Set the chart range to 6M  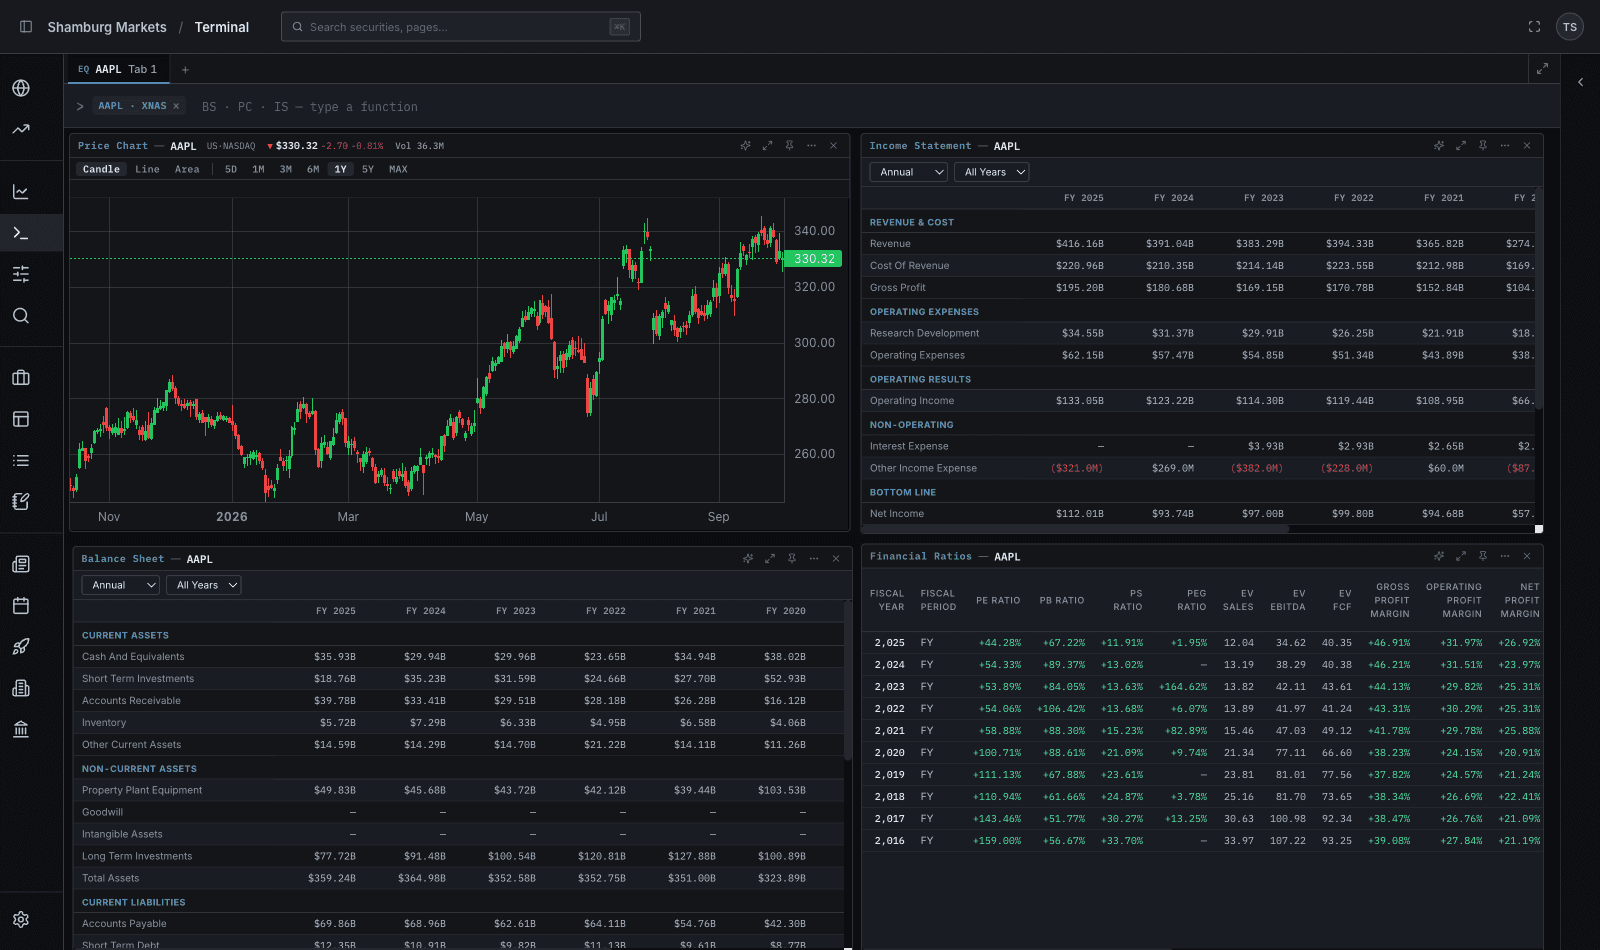click(313, 170)
